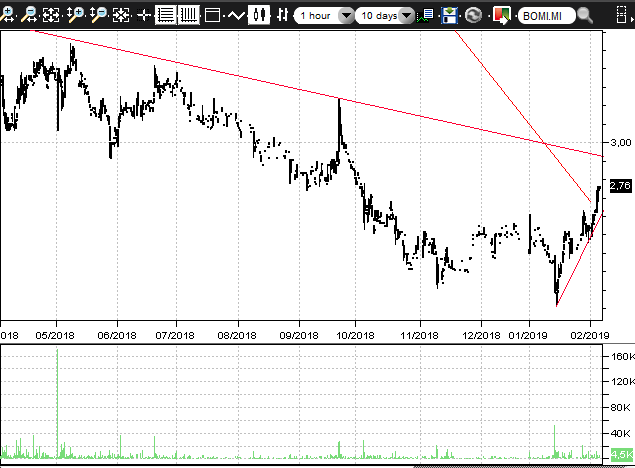This screenshot has width=635, height=468.
Task: Click the 80K volume axis label
Action: click(x=620, y=407)
